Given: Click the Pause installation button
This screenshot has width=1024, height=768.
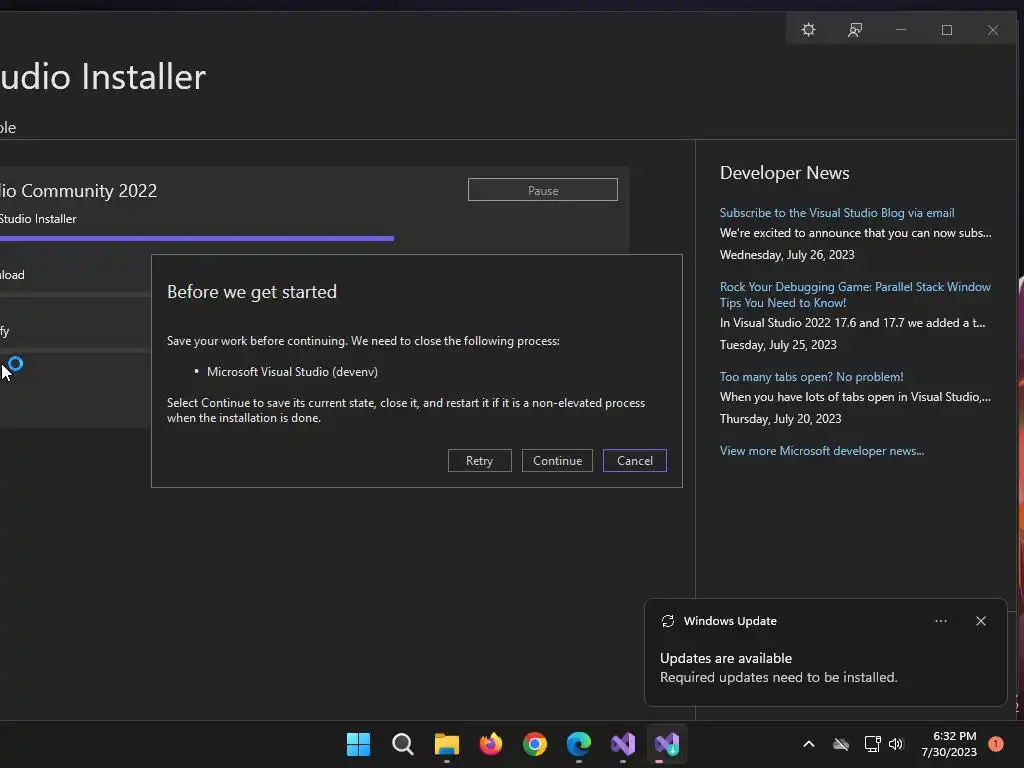Looking at the screenshot, I should (543, 190).
